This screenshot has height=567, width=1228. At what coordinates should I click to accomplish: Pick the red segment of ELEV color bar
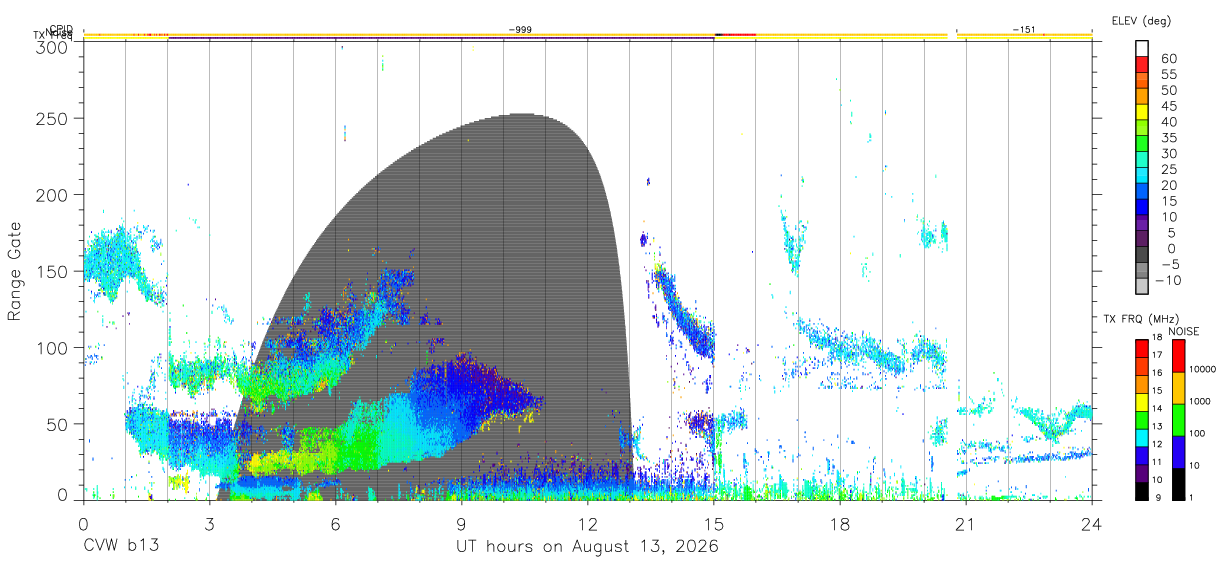click(1142, 65)
